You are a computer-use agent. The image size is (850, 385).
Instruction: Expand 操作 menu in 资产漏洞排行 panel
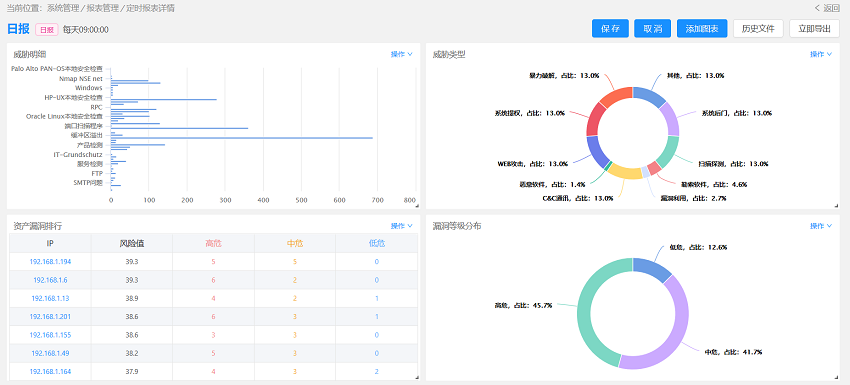[x=402, y=226]
